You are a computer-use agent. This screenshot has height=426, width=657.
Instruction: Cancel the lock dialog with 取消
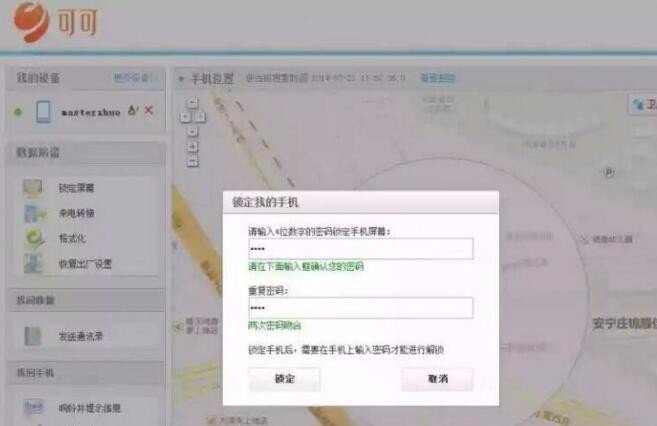pos(437,379)
